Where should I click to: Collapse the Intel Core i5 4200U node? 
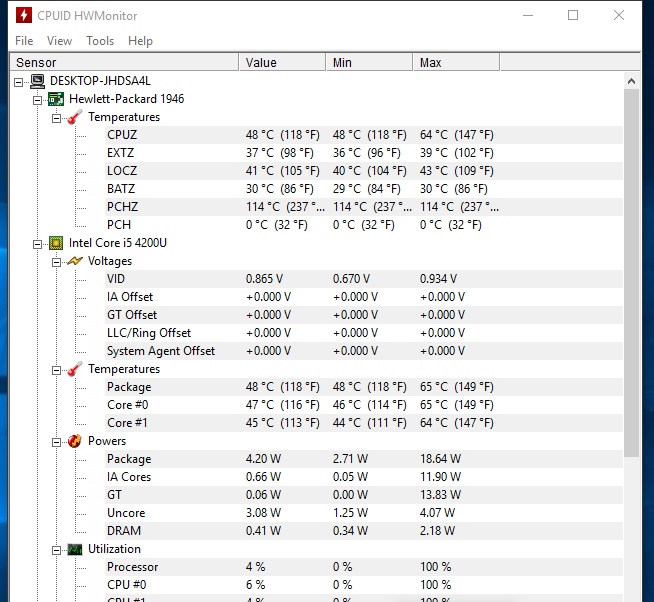pyautogui.click(x=38, y=244)
